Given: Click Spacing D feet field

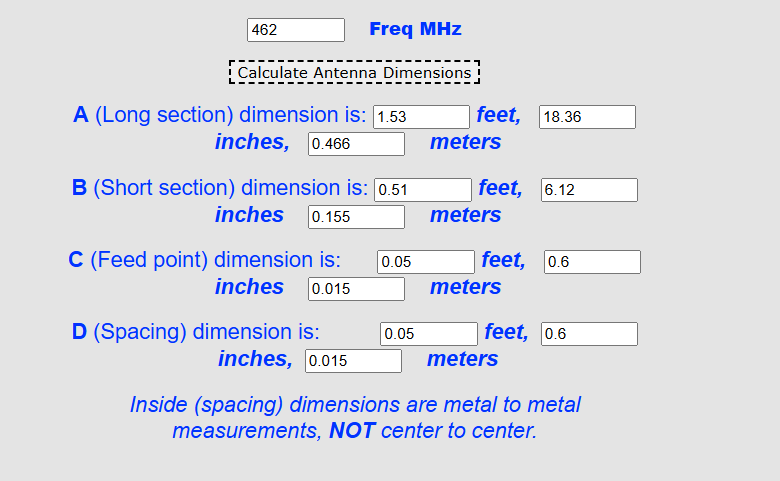Looking at the screenshot, I should [x=428, y=334].
